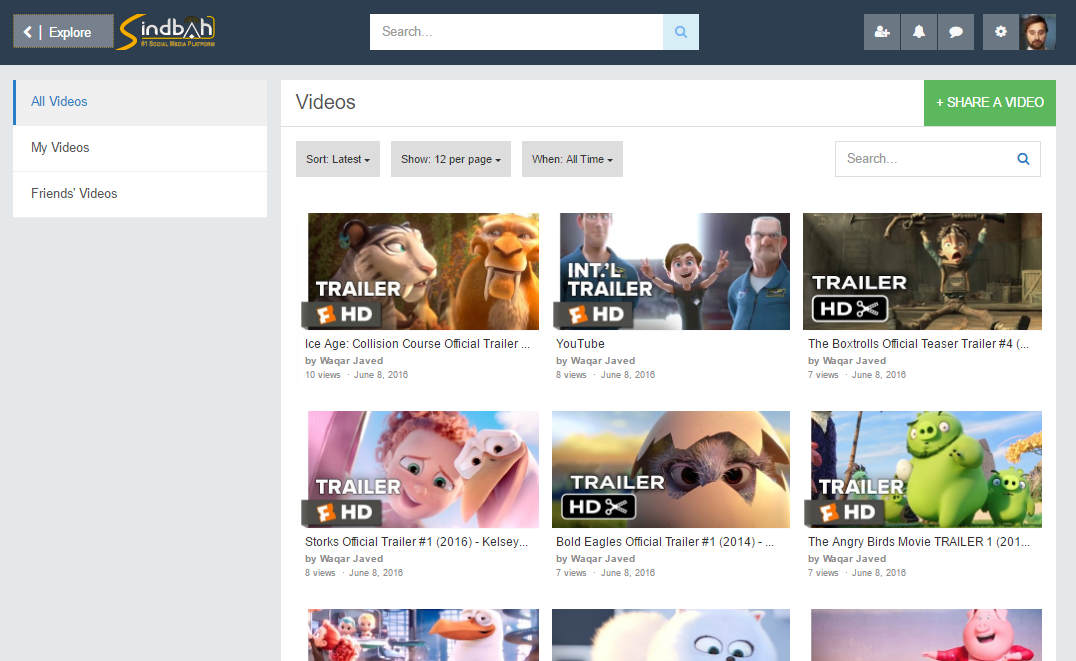Open the settings gear icon
Image resolution: width=1076 pixels, height=661 pixels.
(x=1001, y=32)
